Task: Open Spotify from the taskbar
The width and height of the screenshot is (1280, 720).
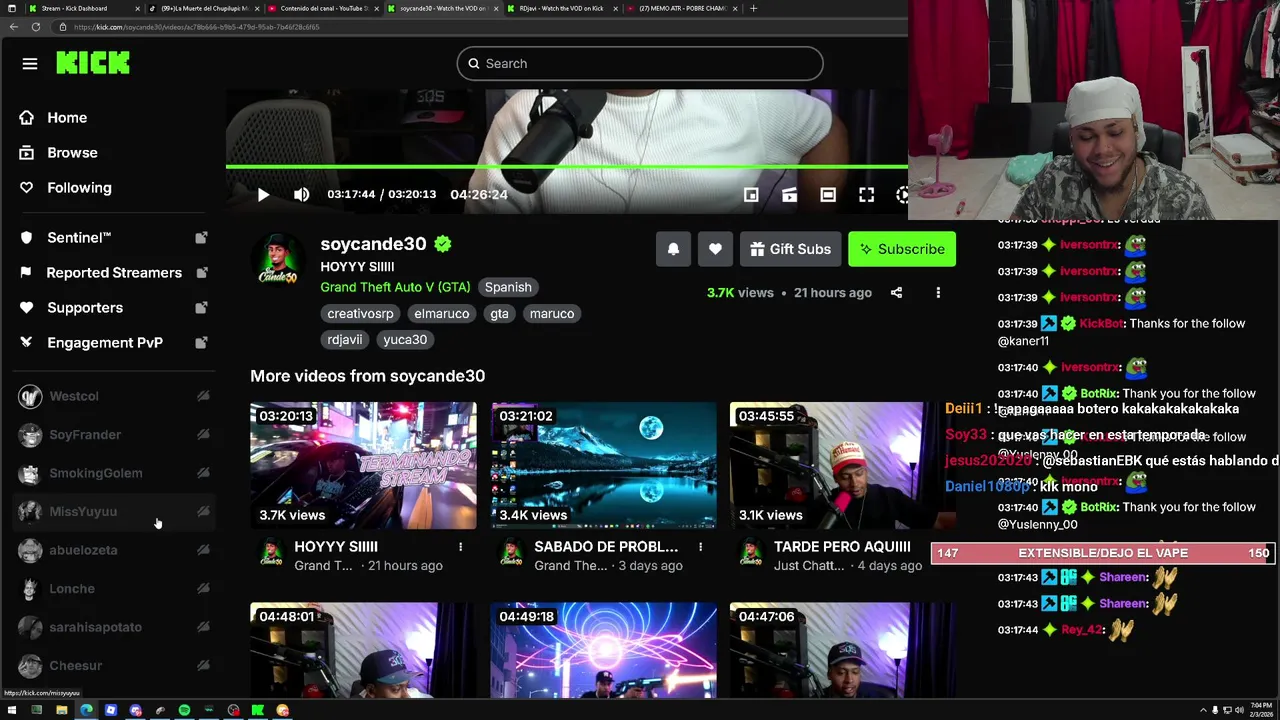Action: (184, 710)
